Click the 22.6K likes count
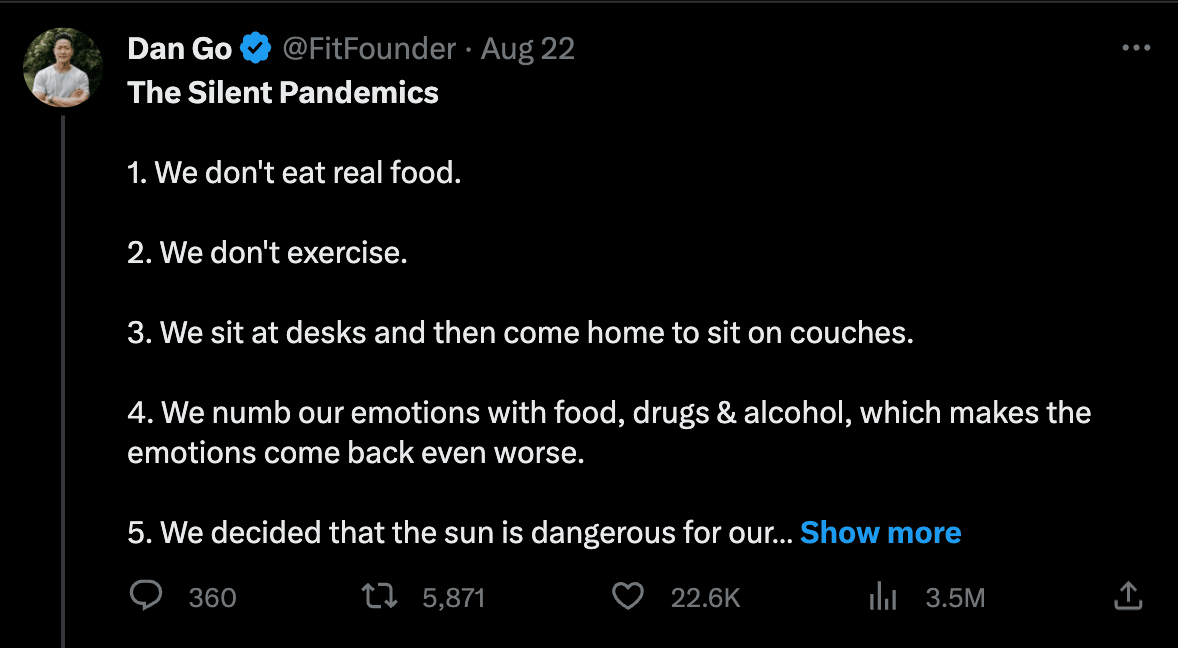Screen dimensions: 1178x648 pos(705,598)
